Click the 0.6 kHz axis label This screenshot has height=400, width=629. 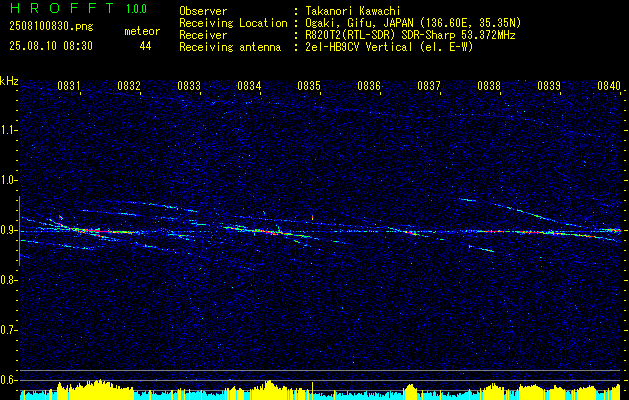8,380
